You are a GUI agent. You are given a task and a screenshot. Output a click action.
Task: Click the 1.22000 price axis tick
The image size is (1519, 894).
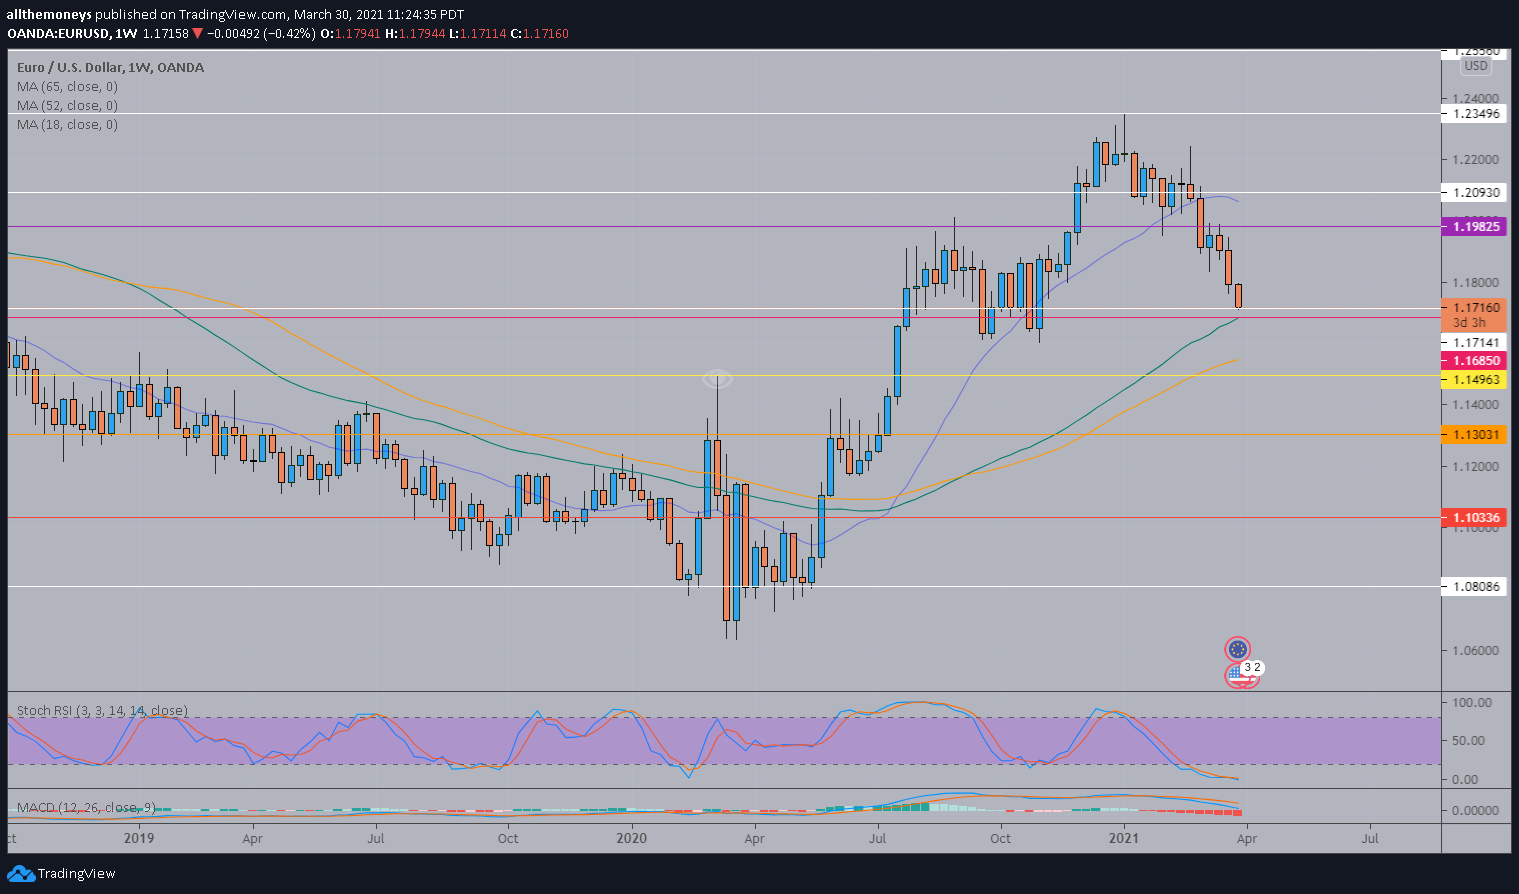(x=1475, y=160)
